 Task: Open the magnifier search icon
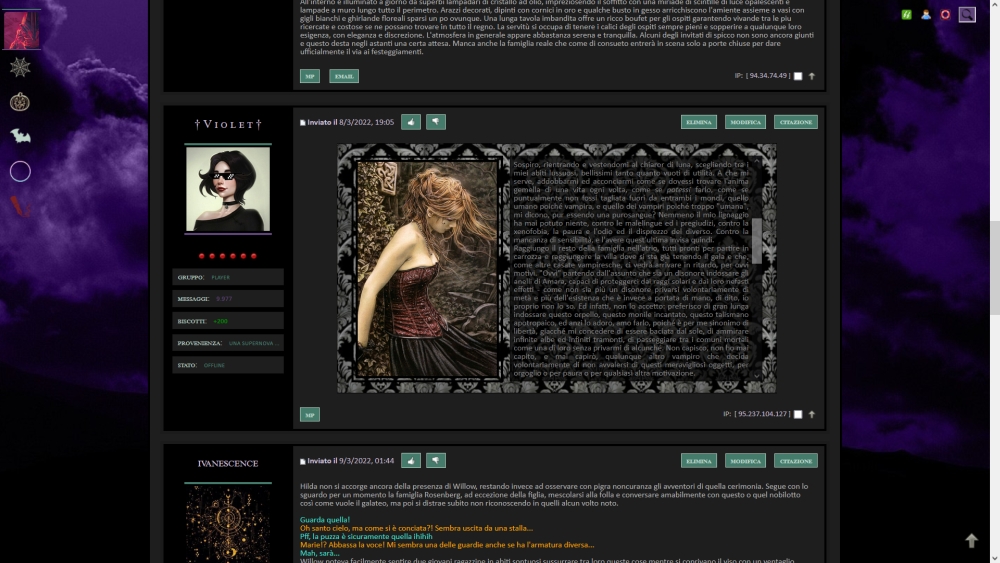pos(967,14)
